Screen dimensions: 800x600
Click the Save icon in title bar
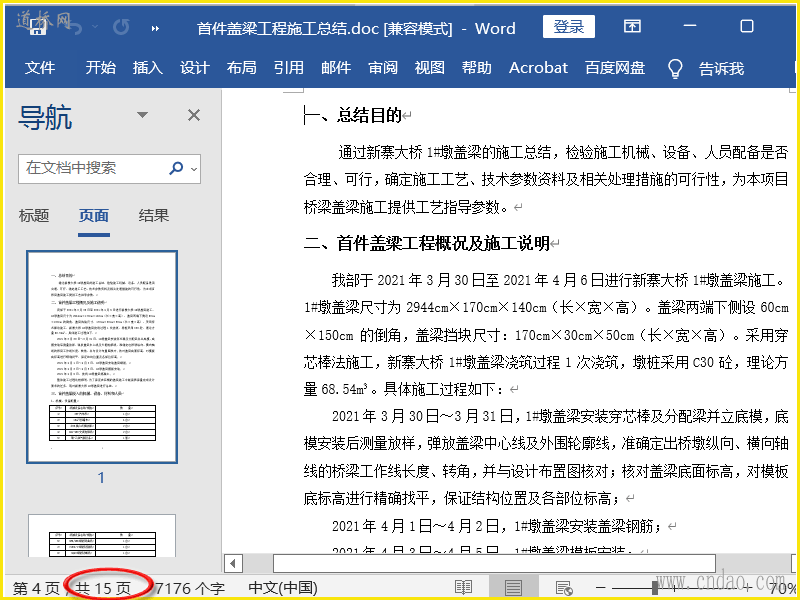tap(38, 27)
